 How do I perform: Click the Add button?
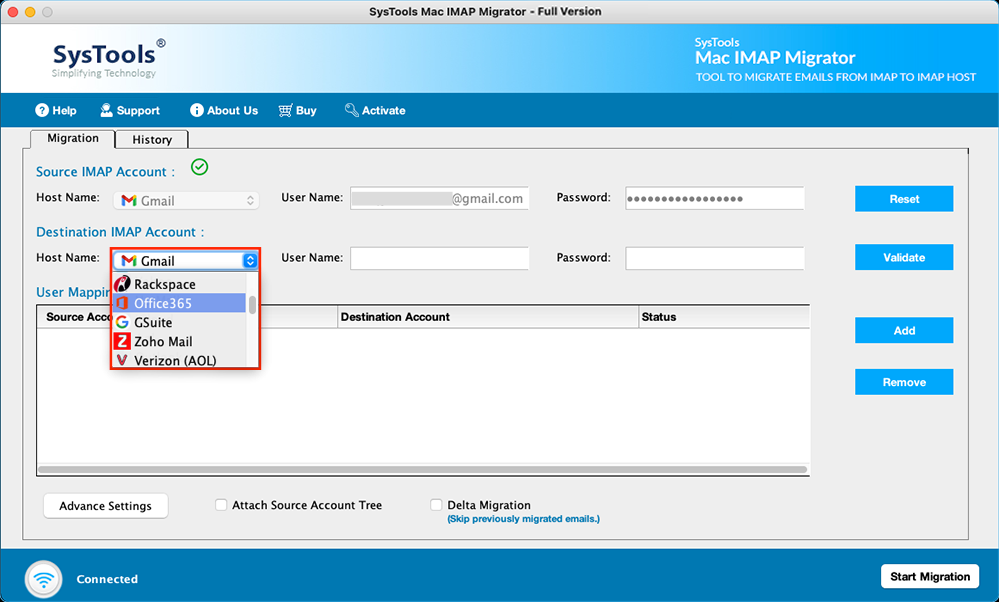click(904, 331)
